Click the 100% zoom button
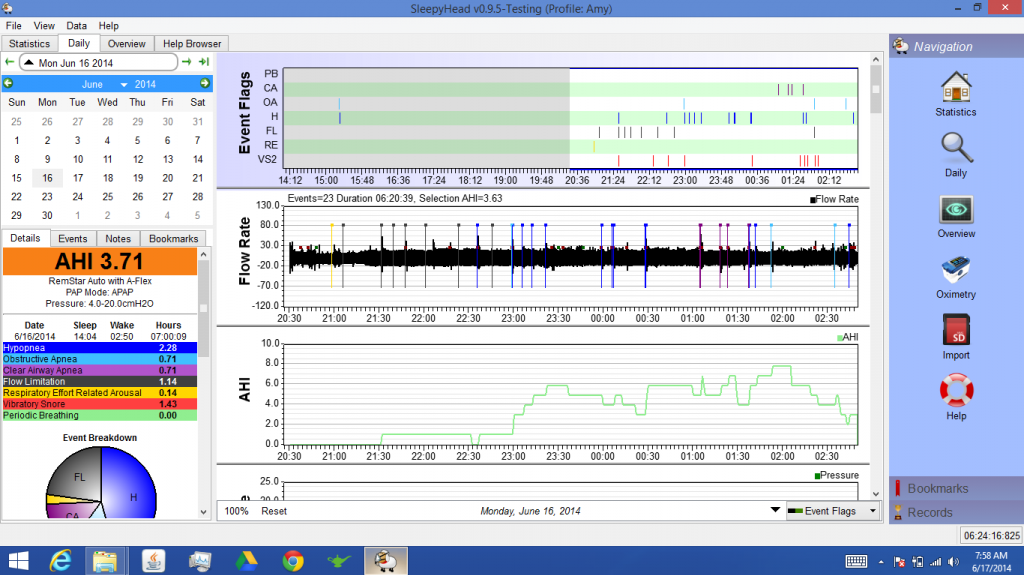The image size is (1024, 575). coord(236,511)
